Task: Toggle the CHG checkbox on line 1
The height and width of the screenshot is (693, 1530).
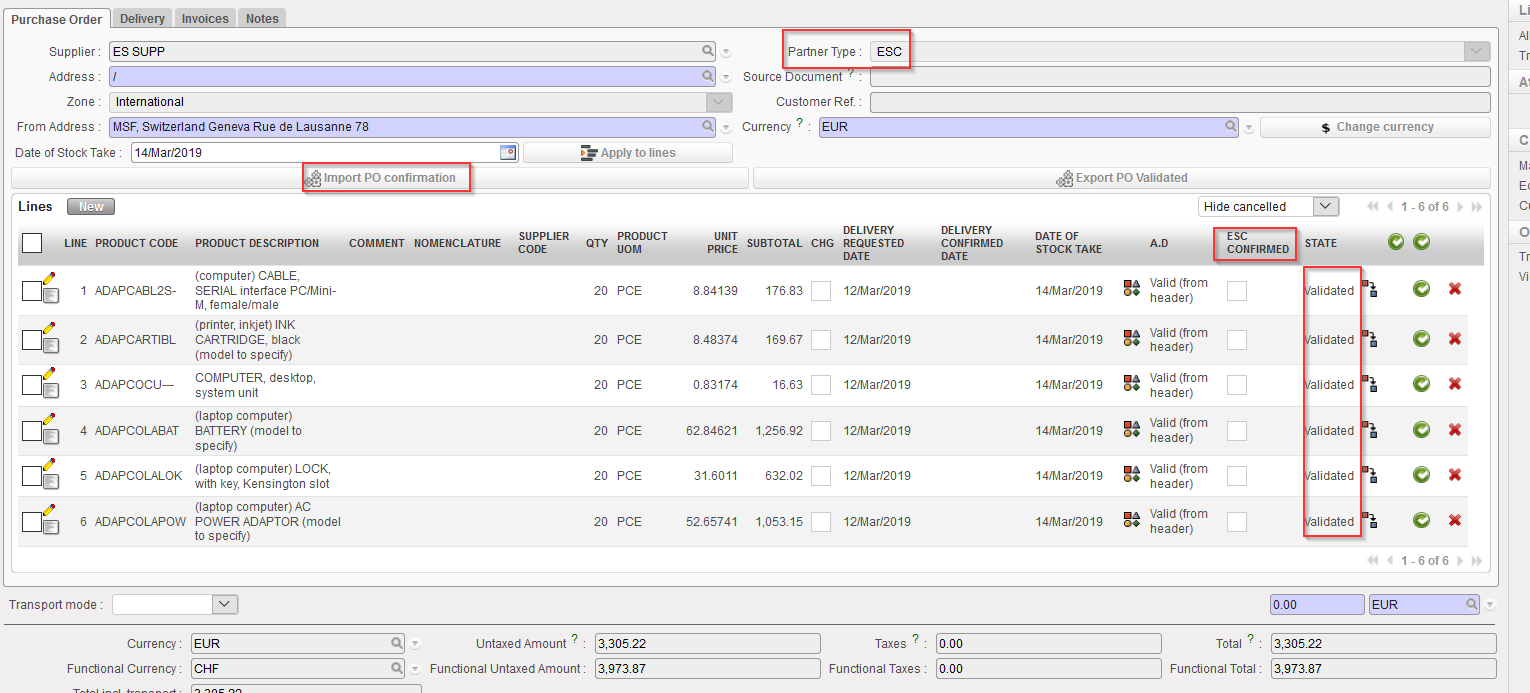Action: pyautogui.click(x=821, y=291)
